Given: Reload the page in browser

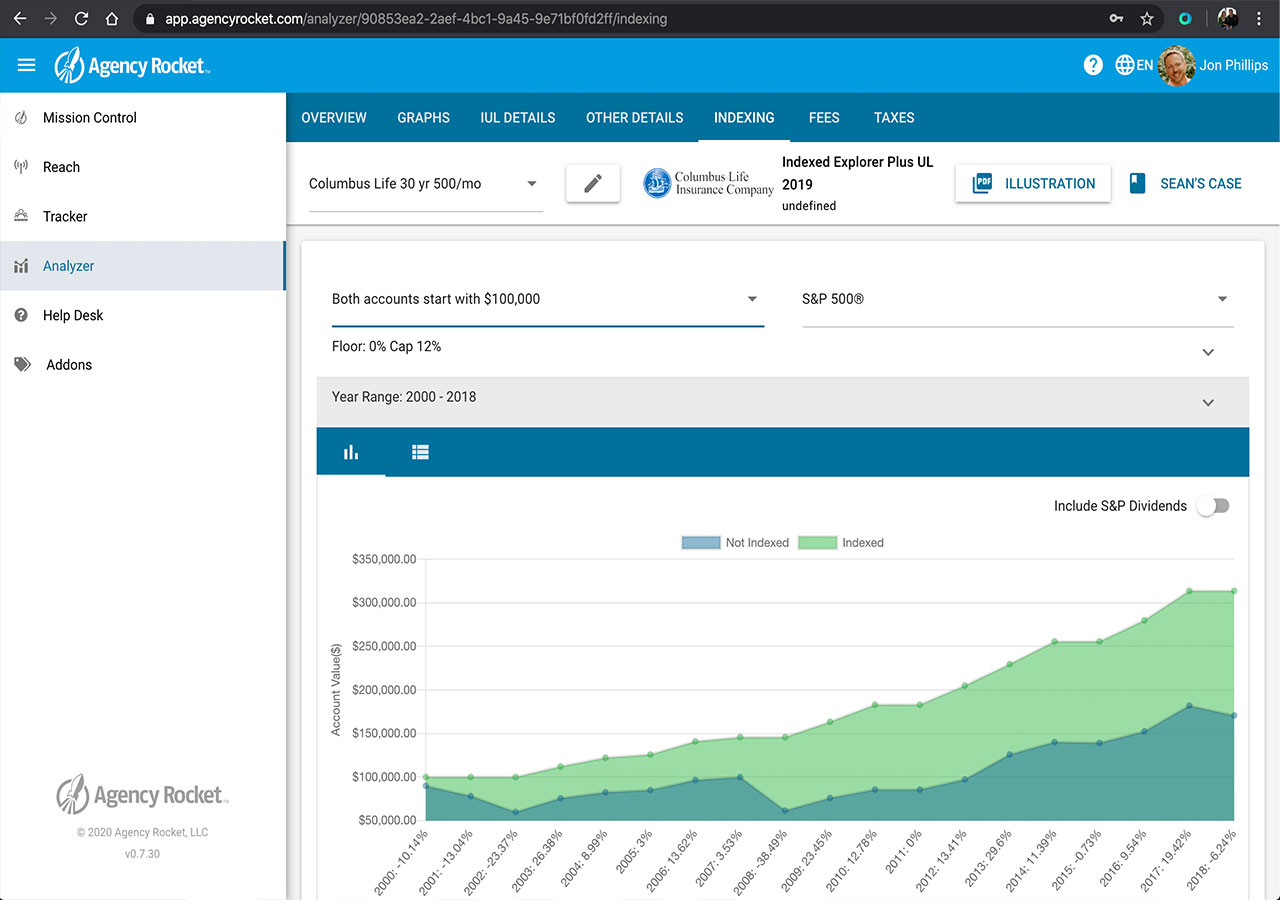Looking at the screenshot, I should pos(82,18).
